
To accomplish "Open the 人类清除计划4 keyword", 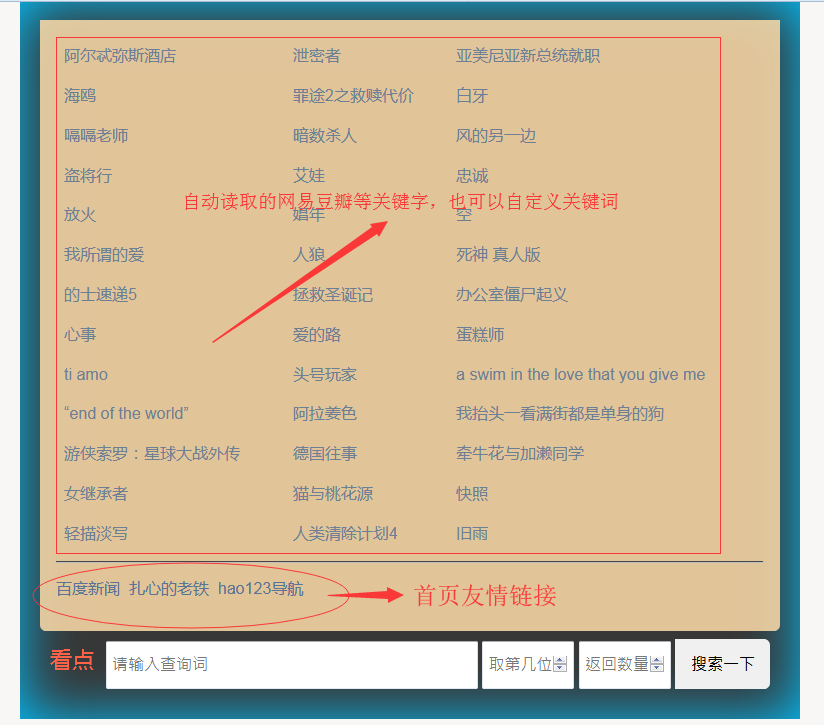I will (x=345, y=534).
